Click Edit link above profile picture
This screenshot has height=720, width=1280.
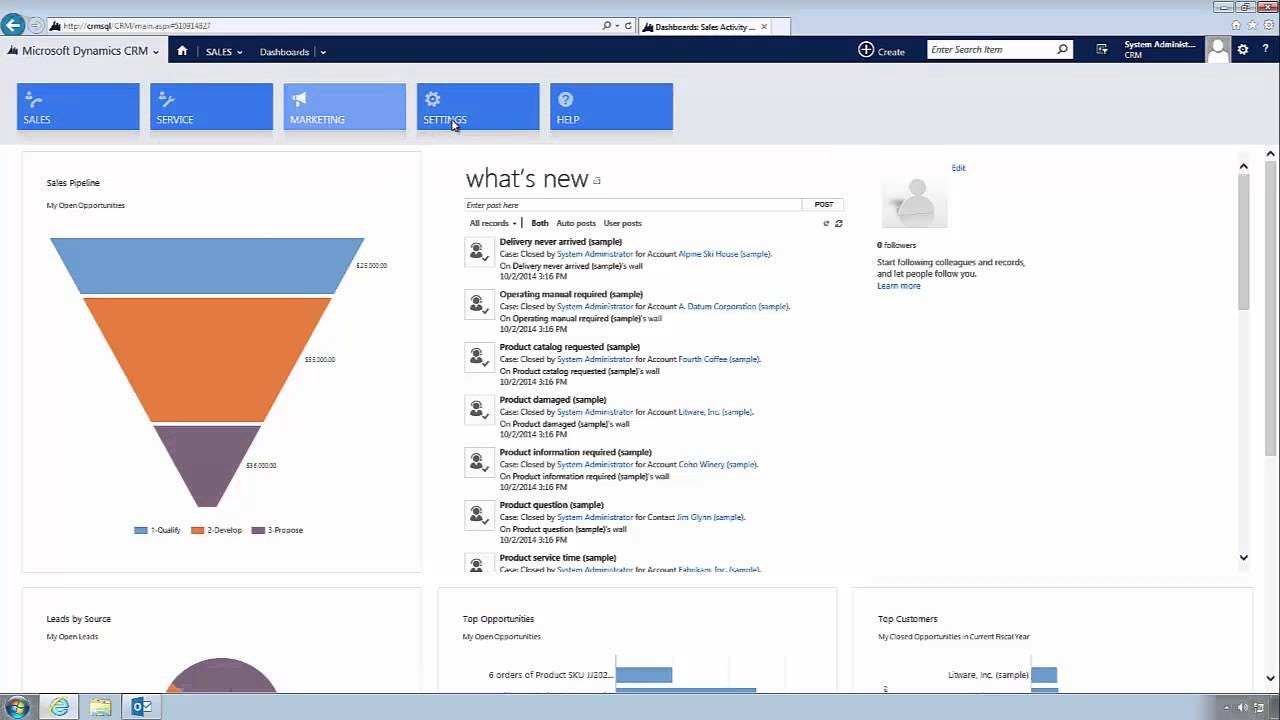pos(958,168)
